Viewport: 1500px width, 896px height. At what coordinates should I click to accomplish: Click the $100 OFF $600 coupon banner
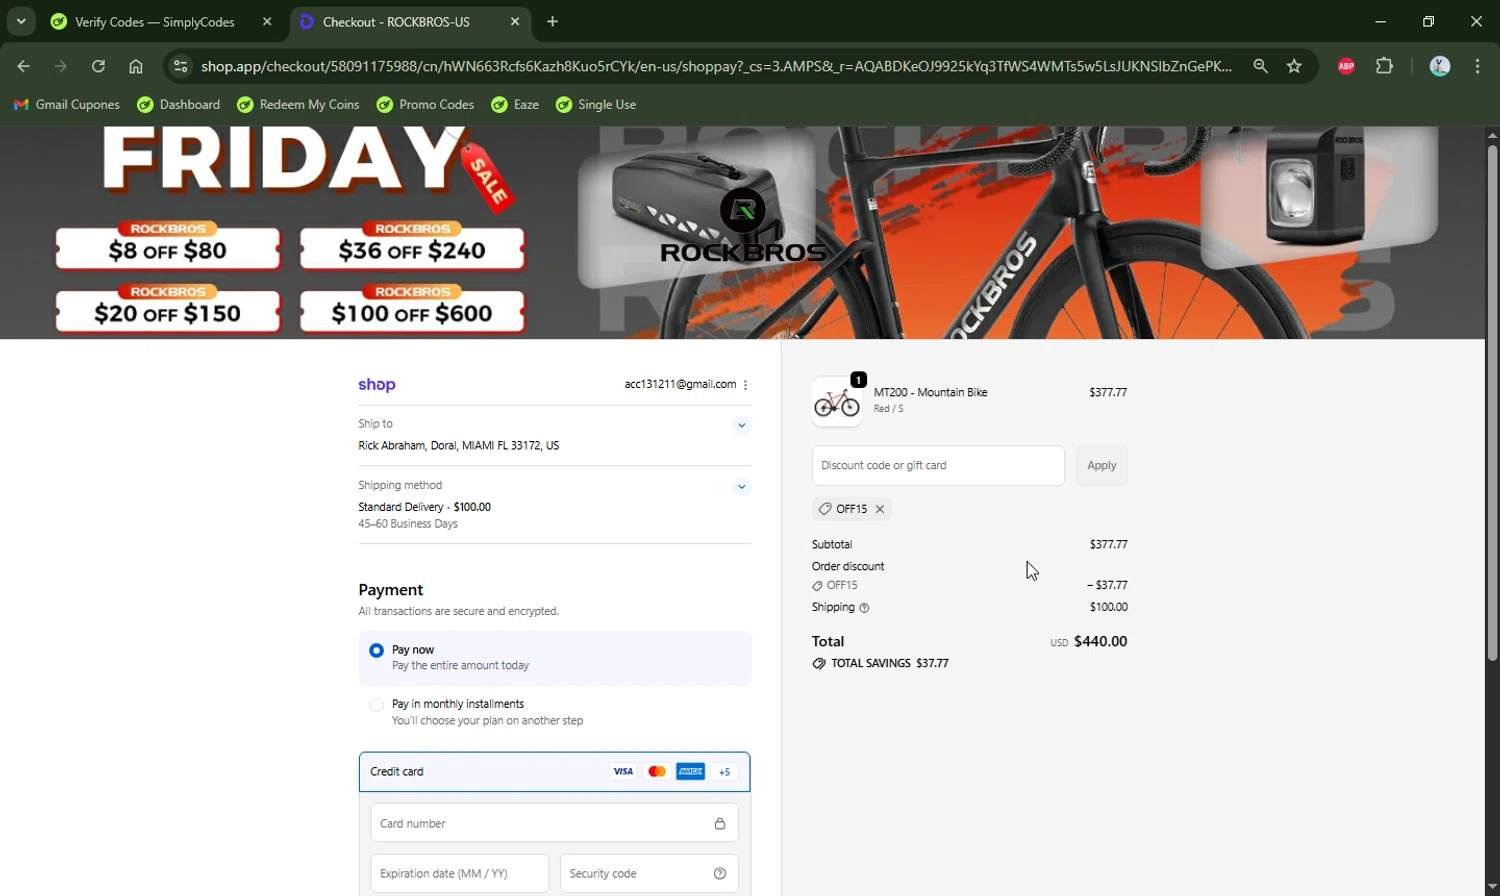412,308
